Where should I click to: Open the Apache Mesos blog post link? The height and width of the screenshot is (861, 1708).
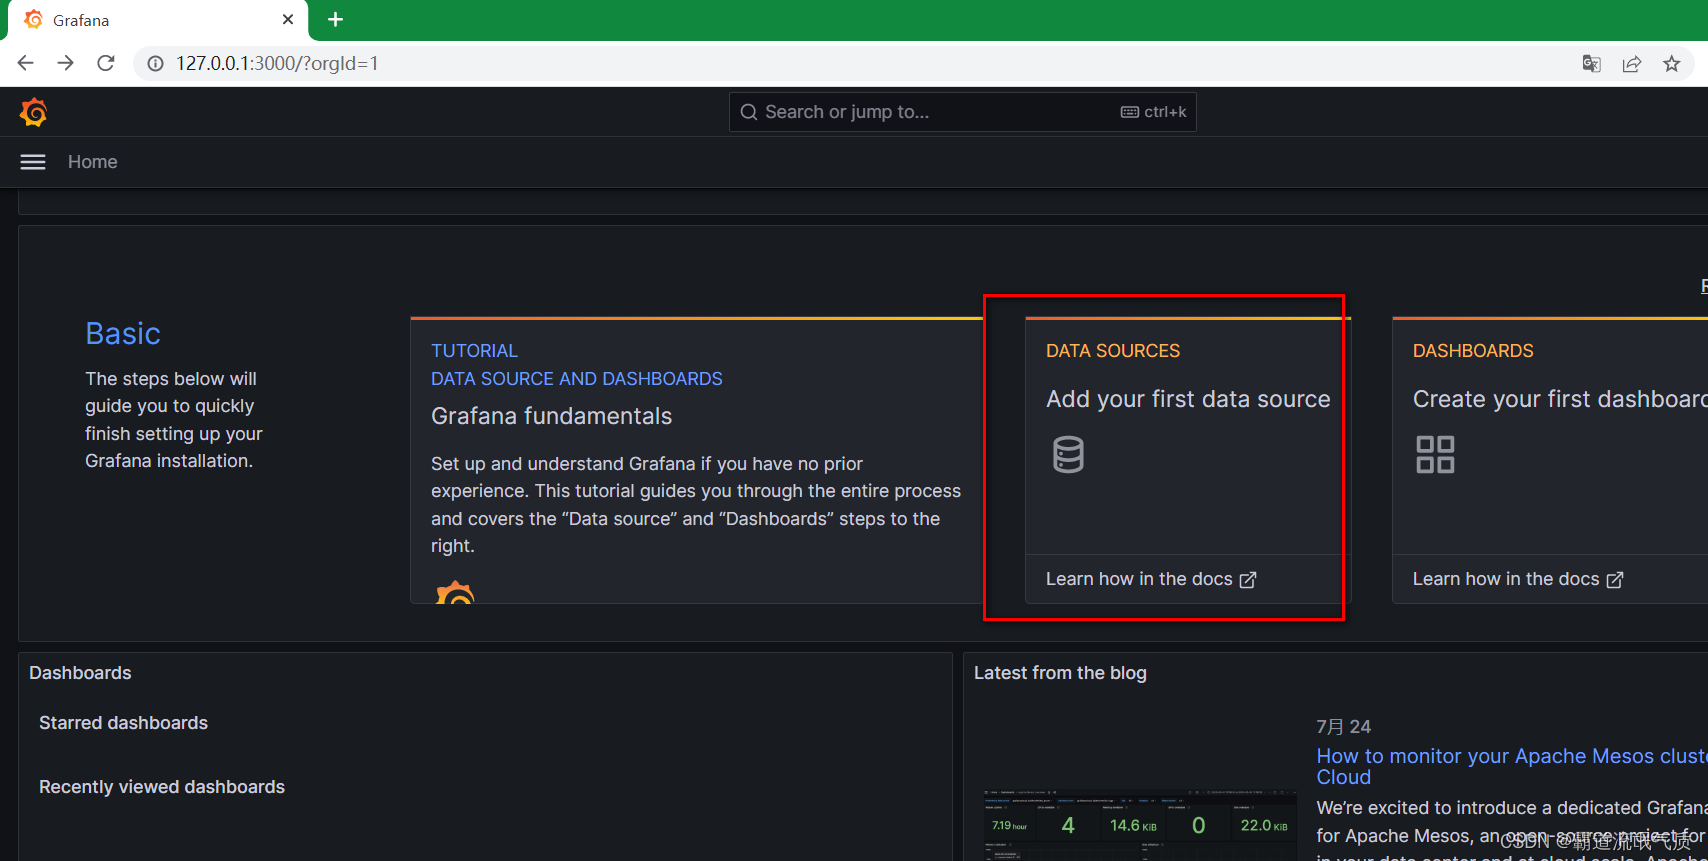click(1512, 766)
